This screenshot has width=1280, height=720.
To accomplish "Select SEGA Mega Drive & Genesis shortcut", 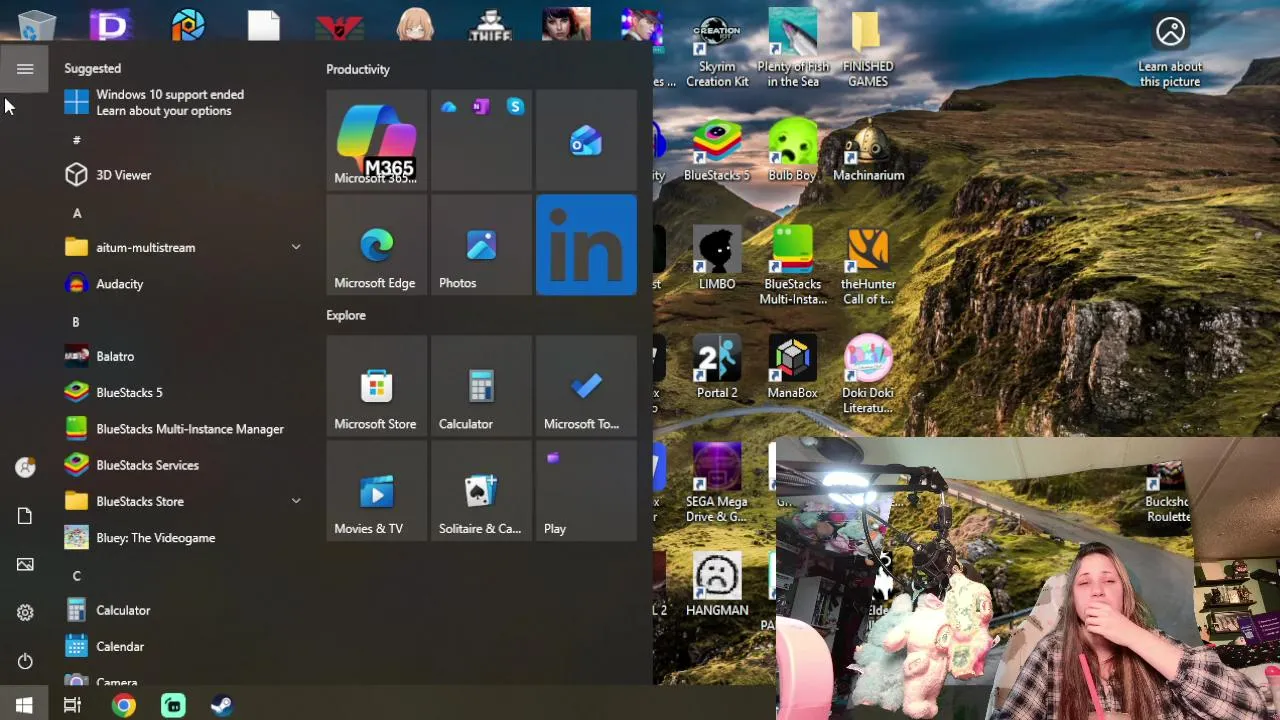I will point(717,484).
